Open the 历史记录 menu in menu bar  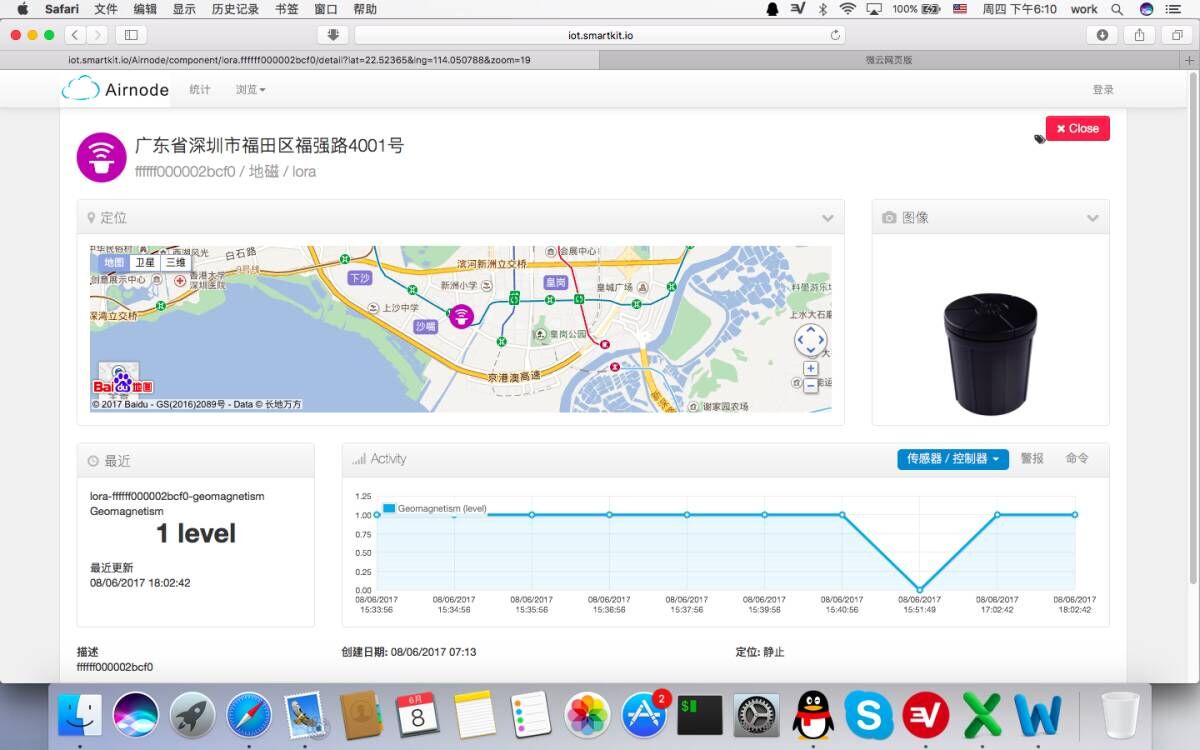point(235,9)
